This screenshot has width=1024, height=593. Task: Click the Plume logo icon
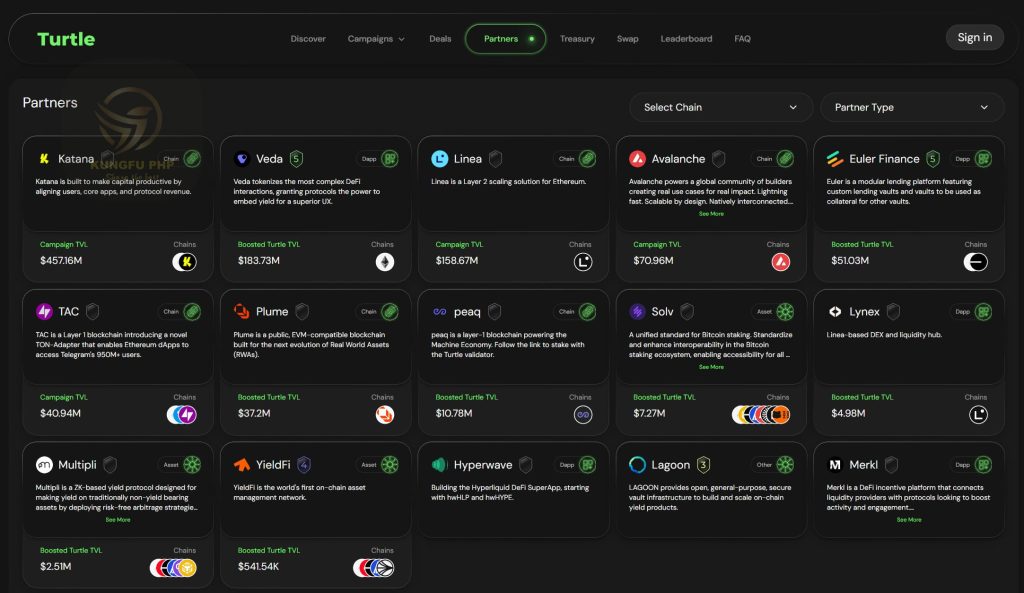(x=242, y=312)
